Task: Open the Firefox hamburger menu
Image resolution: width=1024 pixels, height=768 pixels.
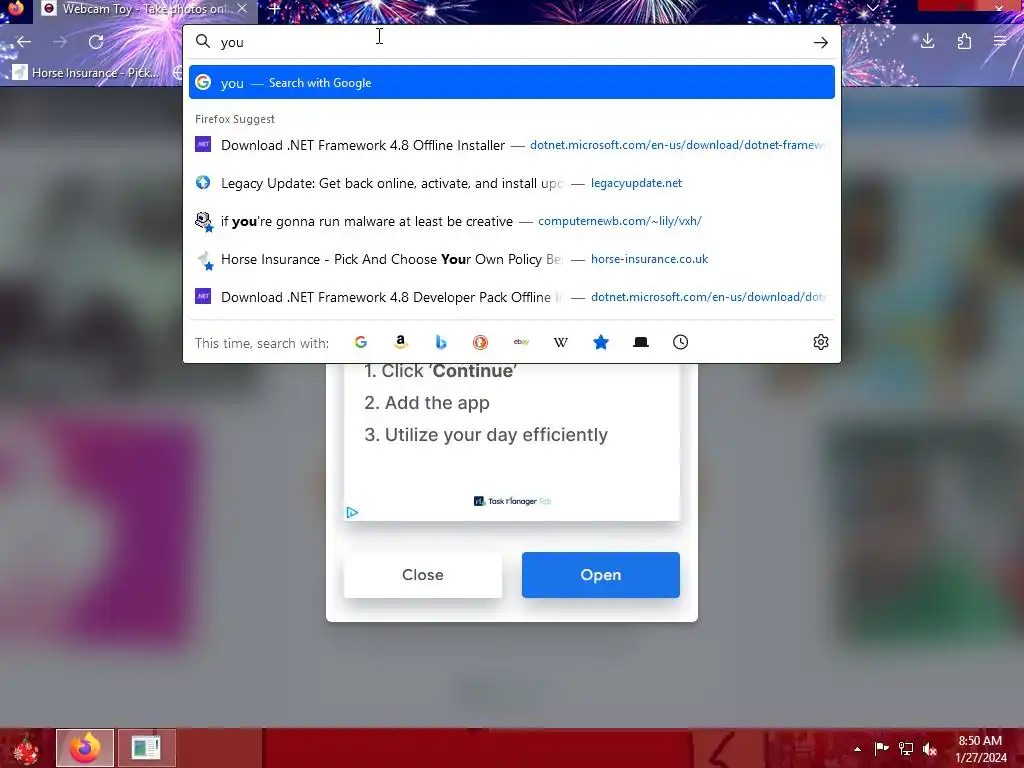Action: click(1000, 42)
